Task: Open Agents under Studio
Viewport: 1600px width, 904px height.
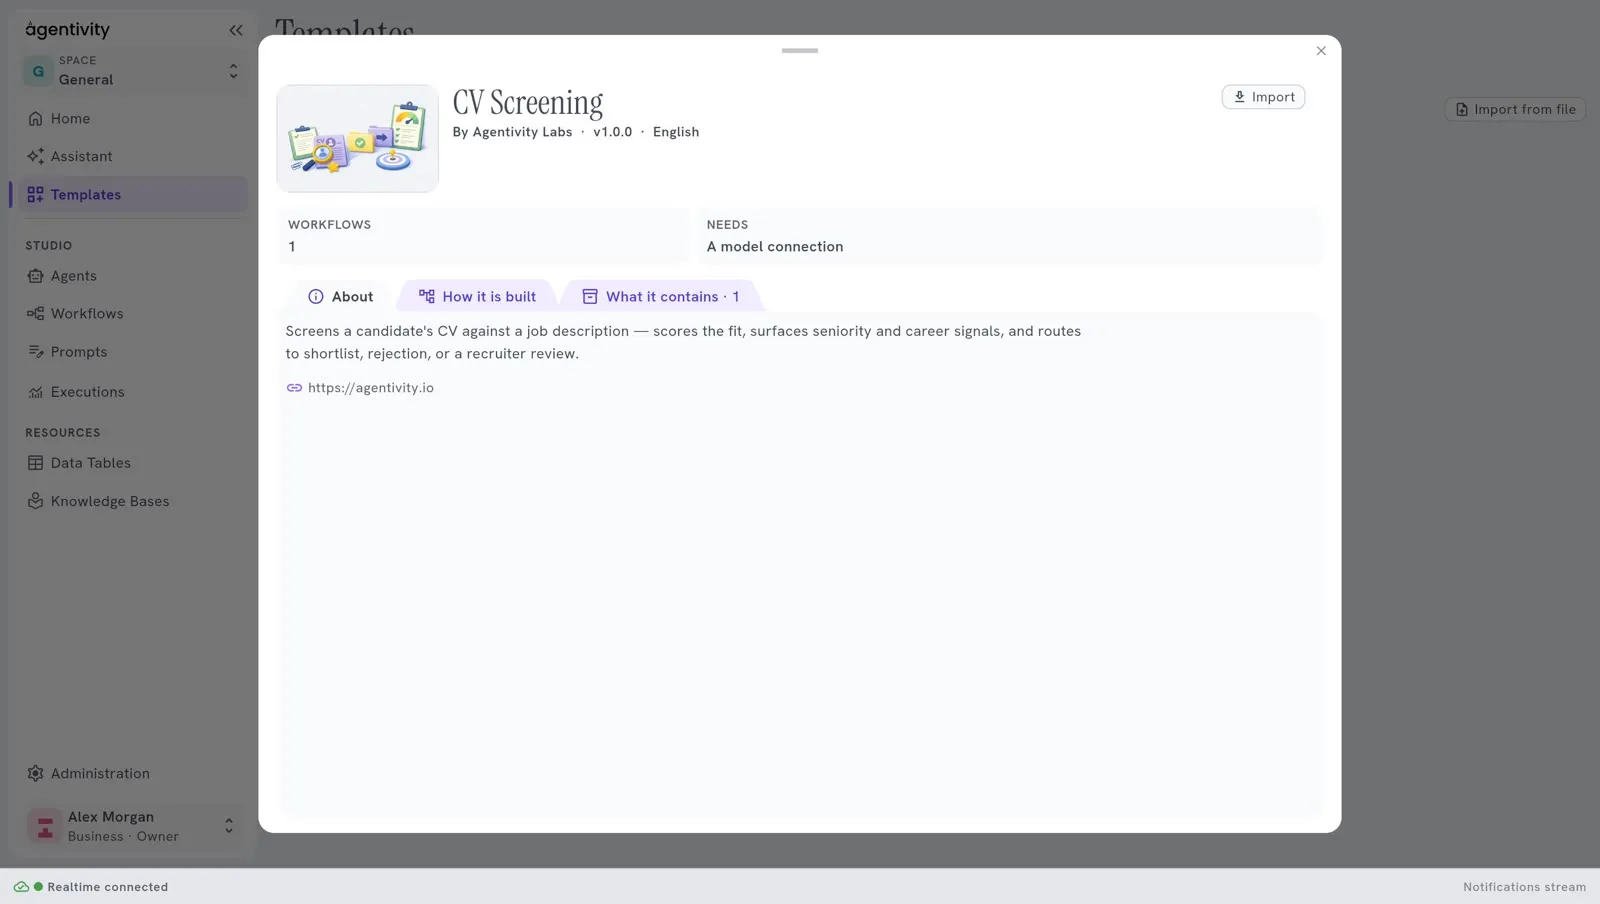Action: (134, 276)
